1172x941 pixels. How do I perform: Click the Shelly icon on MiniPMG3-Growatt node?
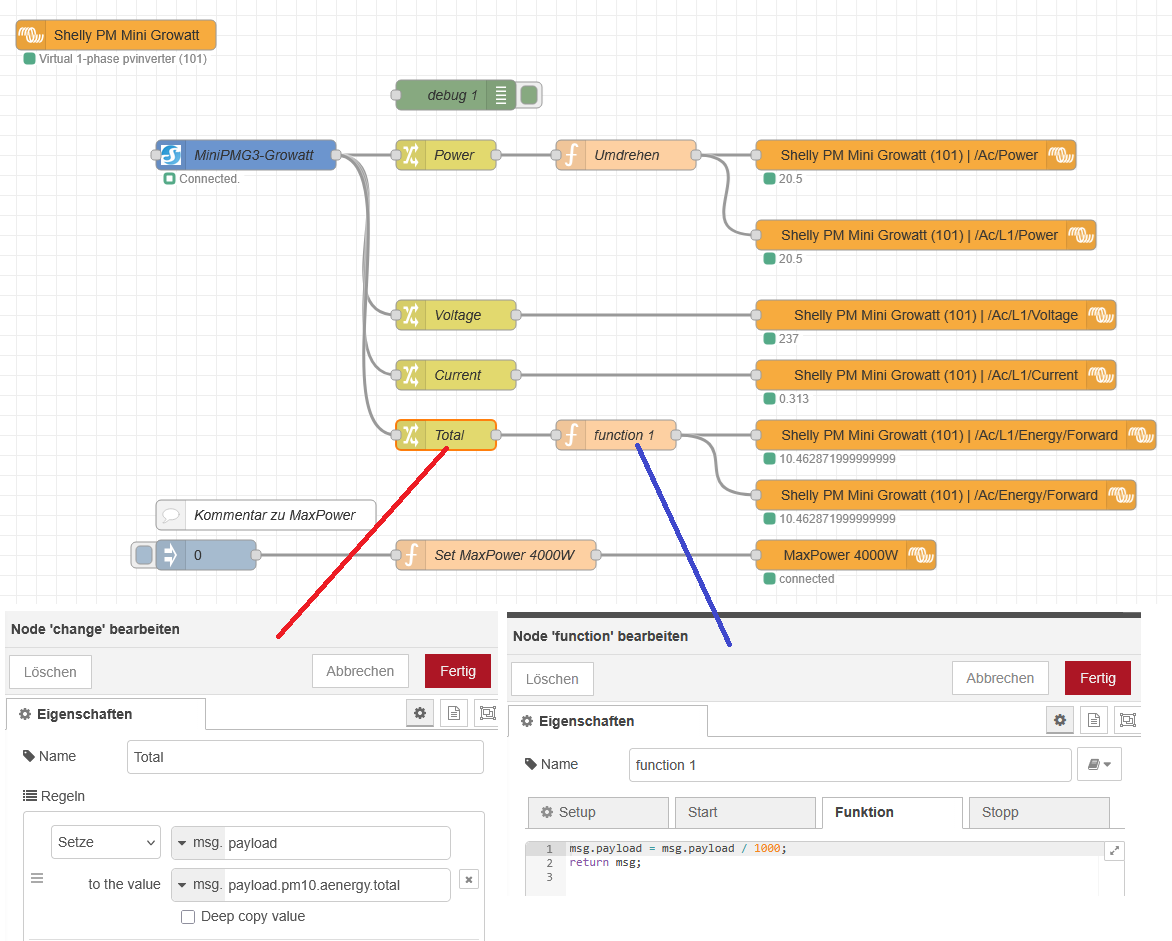click(x=171, y=155)
